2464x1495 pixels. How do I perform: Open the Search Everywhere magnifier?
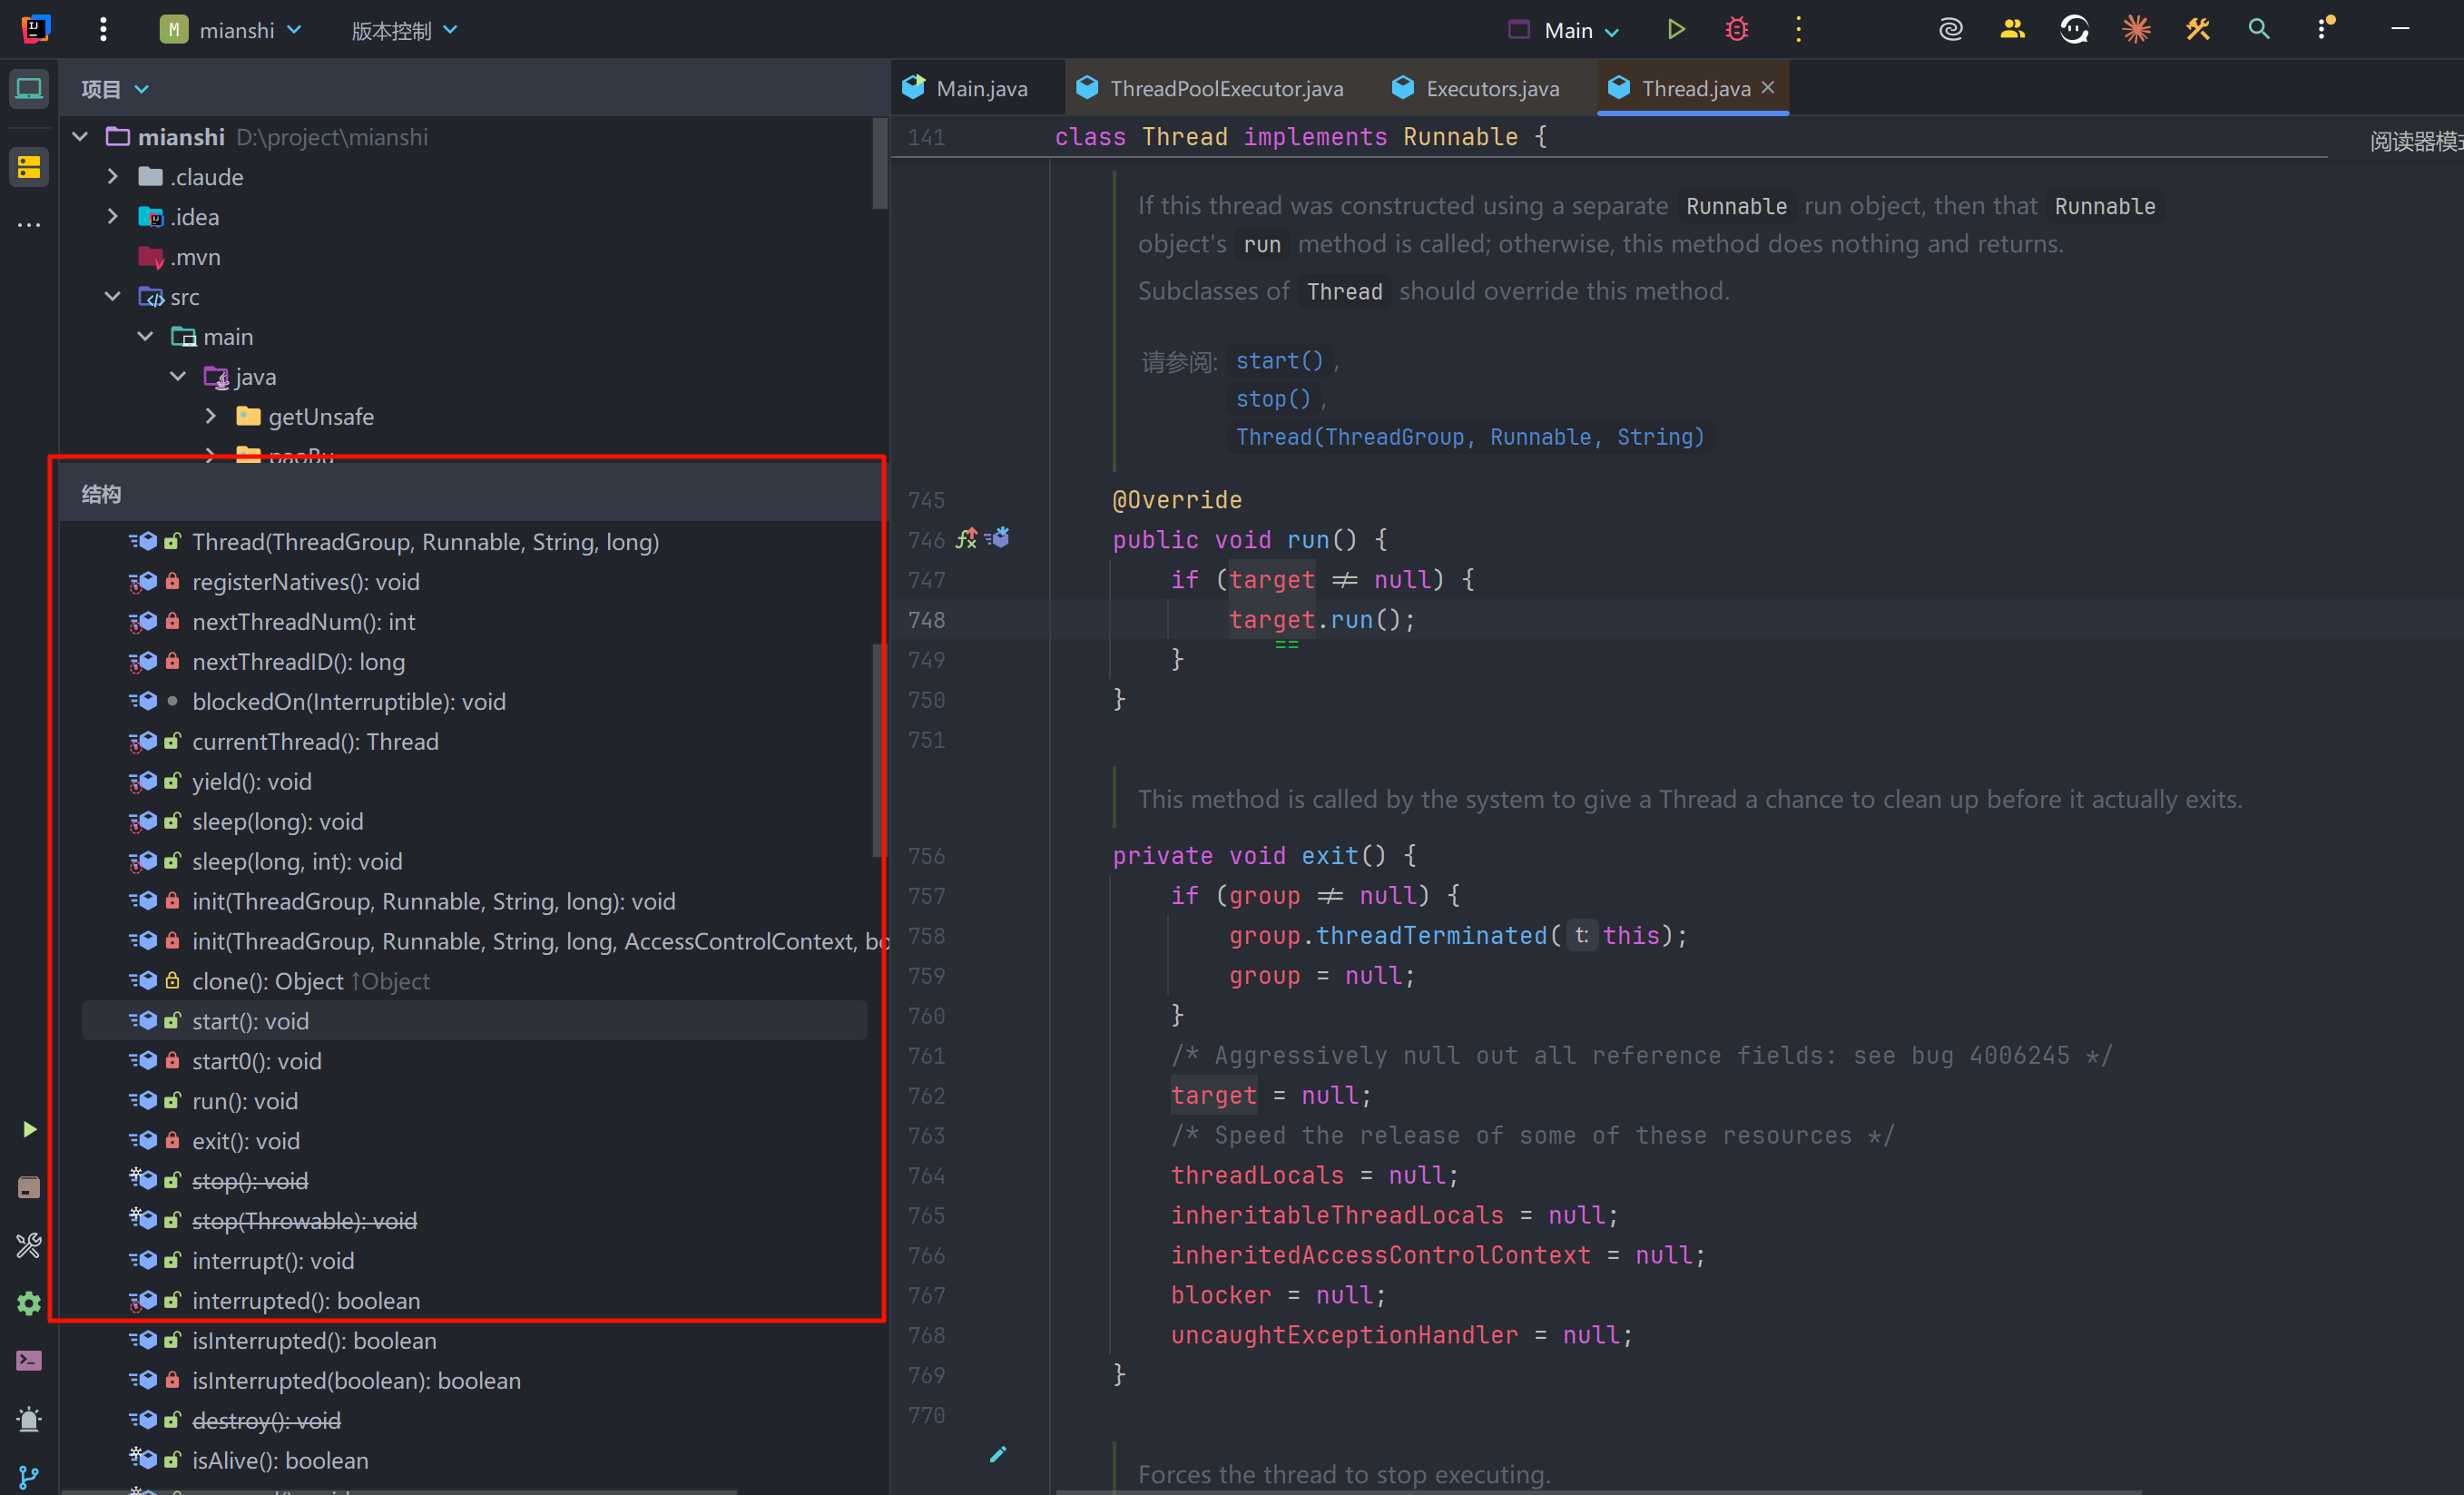tap(2259, 30)
